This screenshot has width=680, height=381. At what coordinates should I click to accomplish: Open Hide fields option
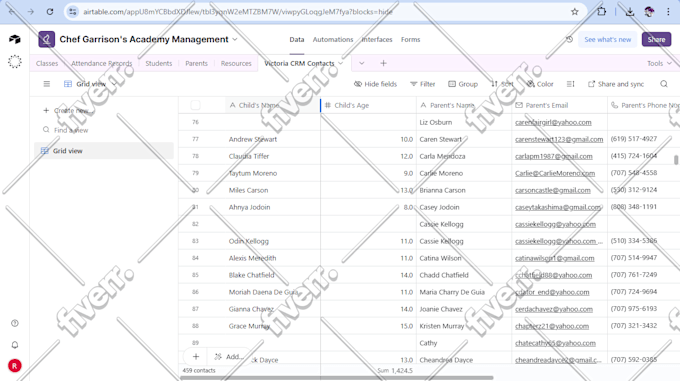point(376,84)
